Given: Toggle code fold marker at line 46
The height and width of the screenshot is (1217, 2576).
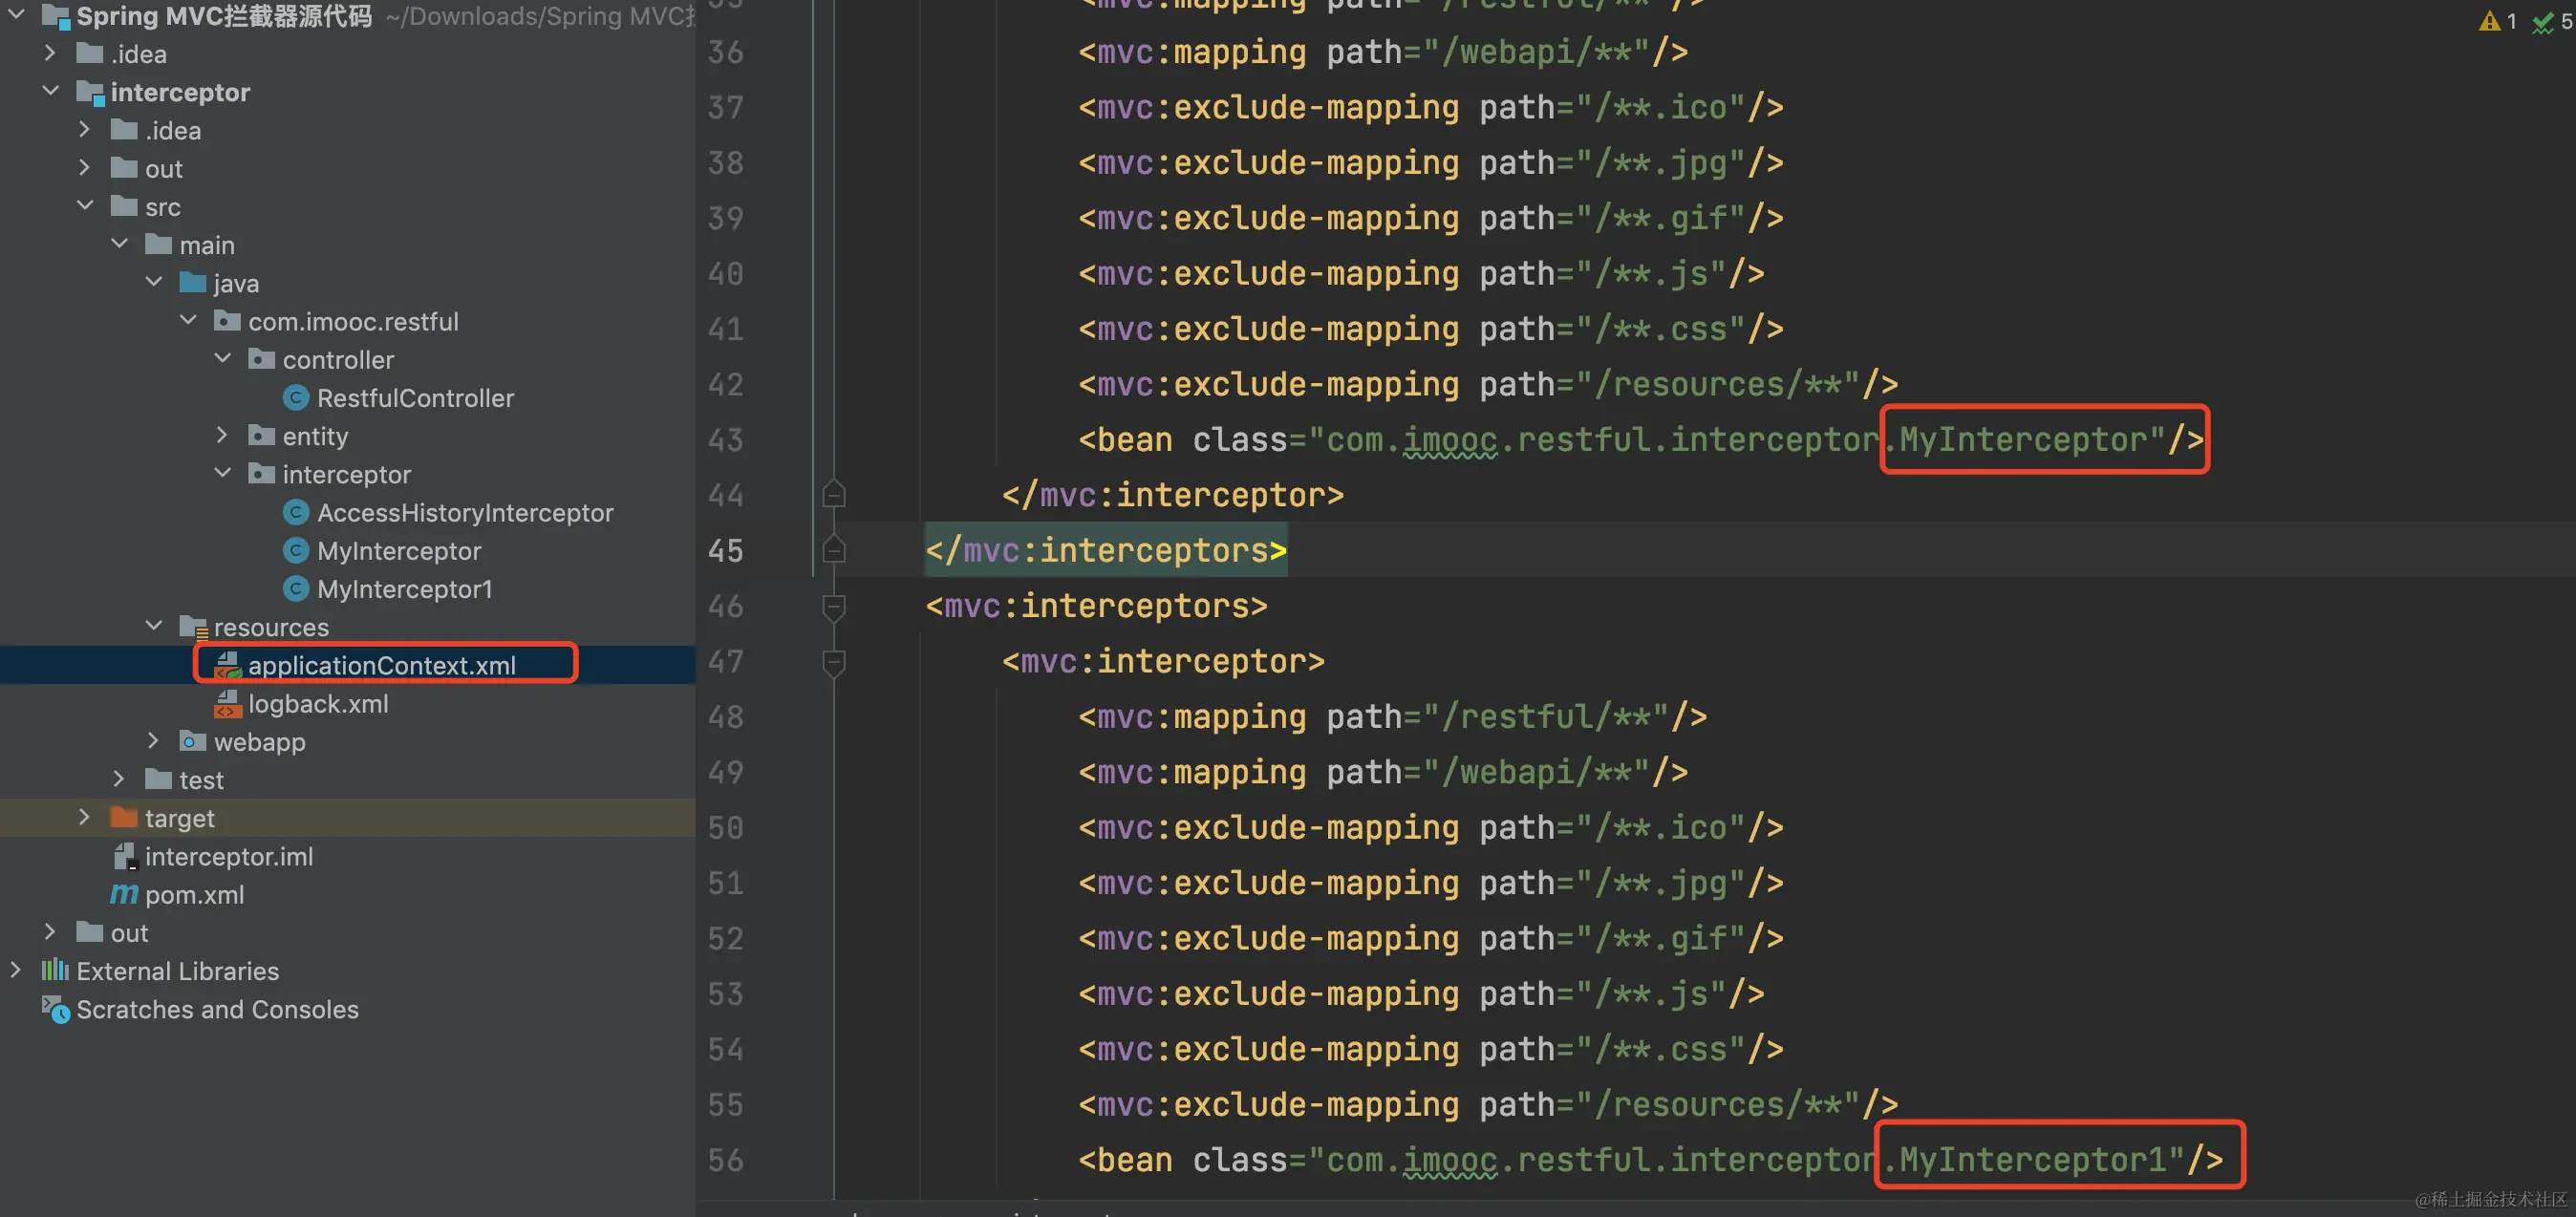Looking at the screenshot, I should point(833,606).
